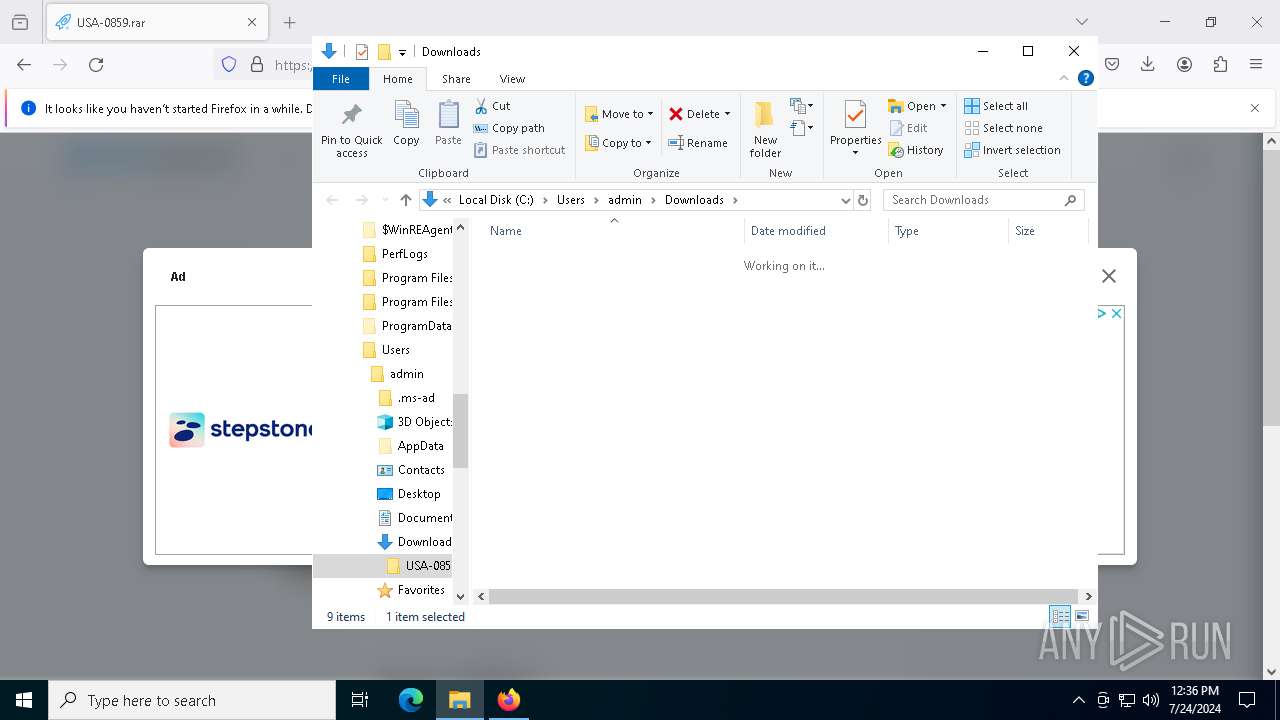Viewport: 1280px width, 720px height.
Task: Click Paste shortcut in ribbon
Action: [x=520, y=150]
